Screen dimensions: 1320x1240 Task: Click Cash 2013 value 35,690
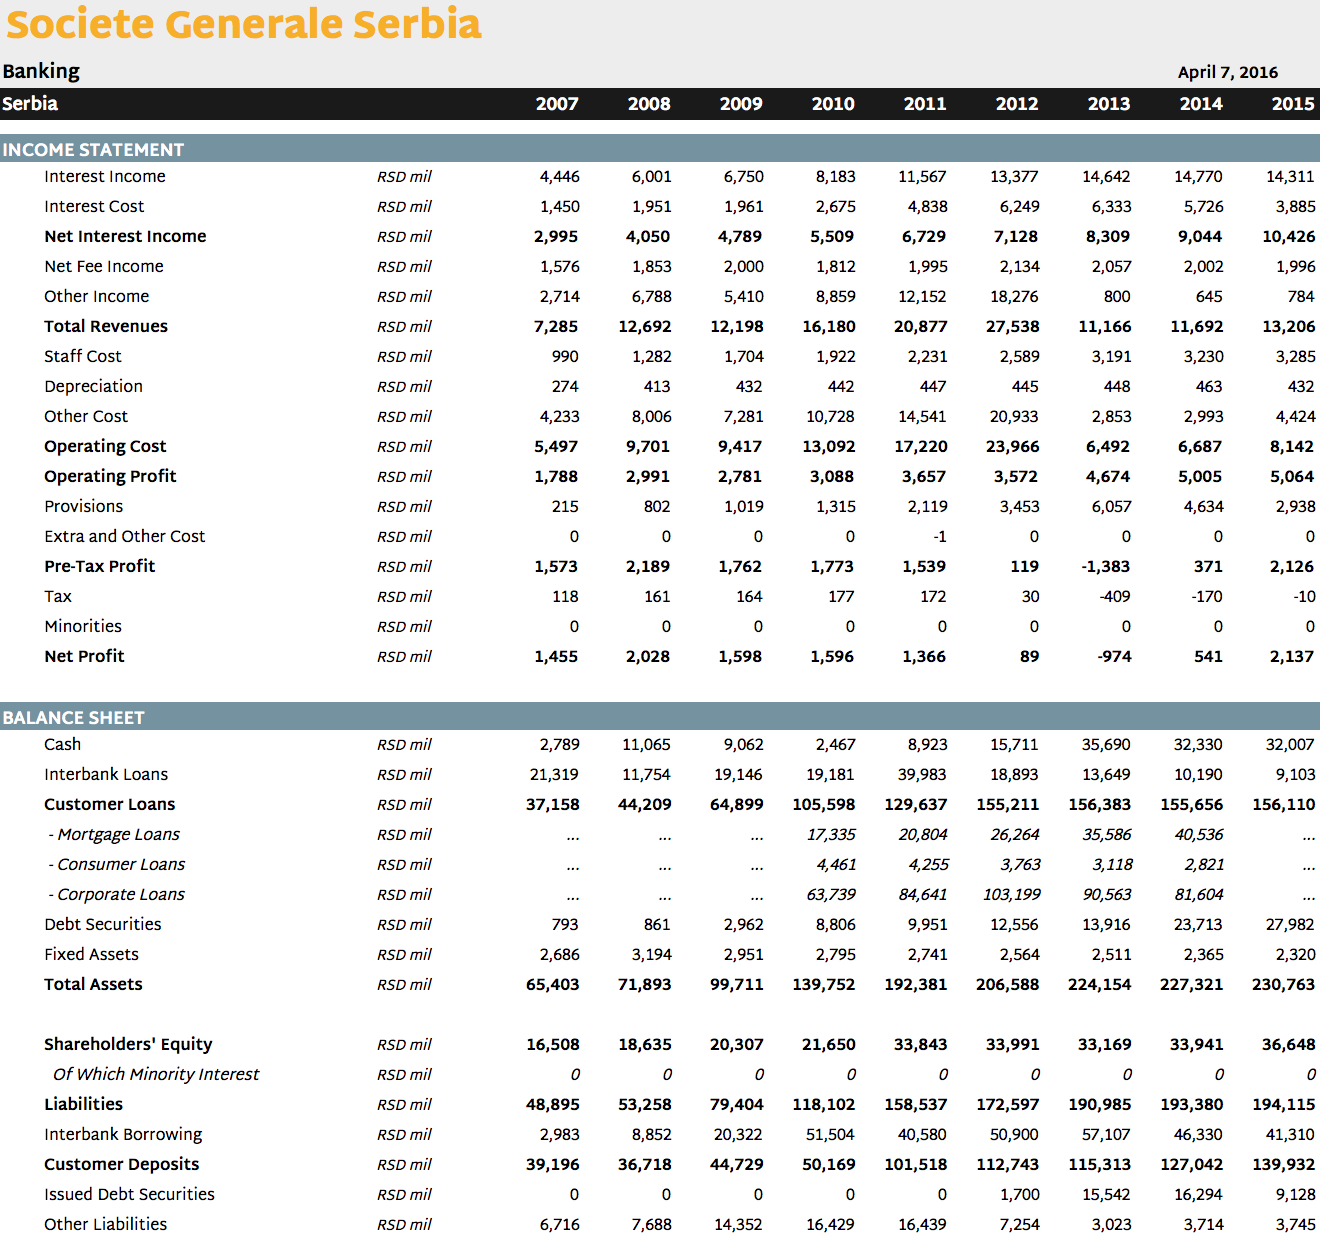[x=1106, y=745]
